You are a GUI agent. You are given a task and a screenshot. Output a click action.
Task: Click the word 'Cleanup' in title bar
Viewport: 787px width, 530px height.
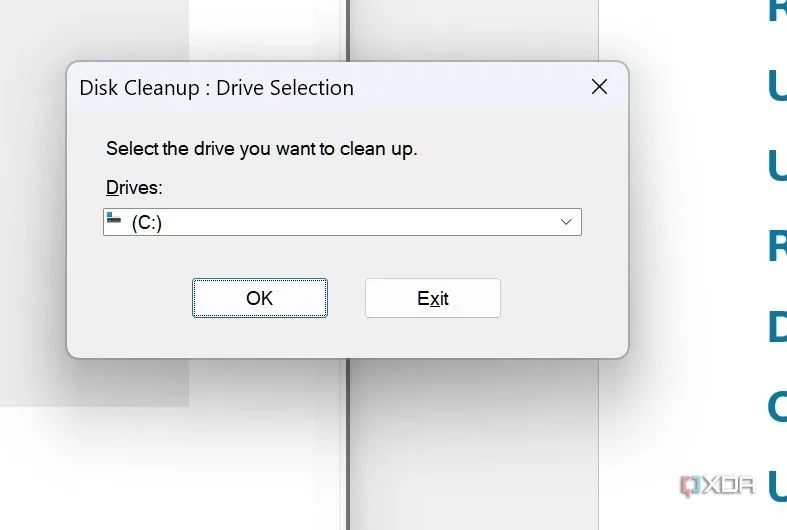pos(162,88)
